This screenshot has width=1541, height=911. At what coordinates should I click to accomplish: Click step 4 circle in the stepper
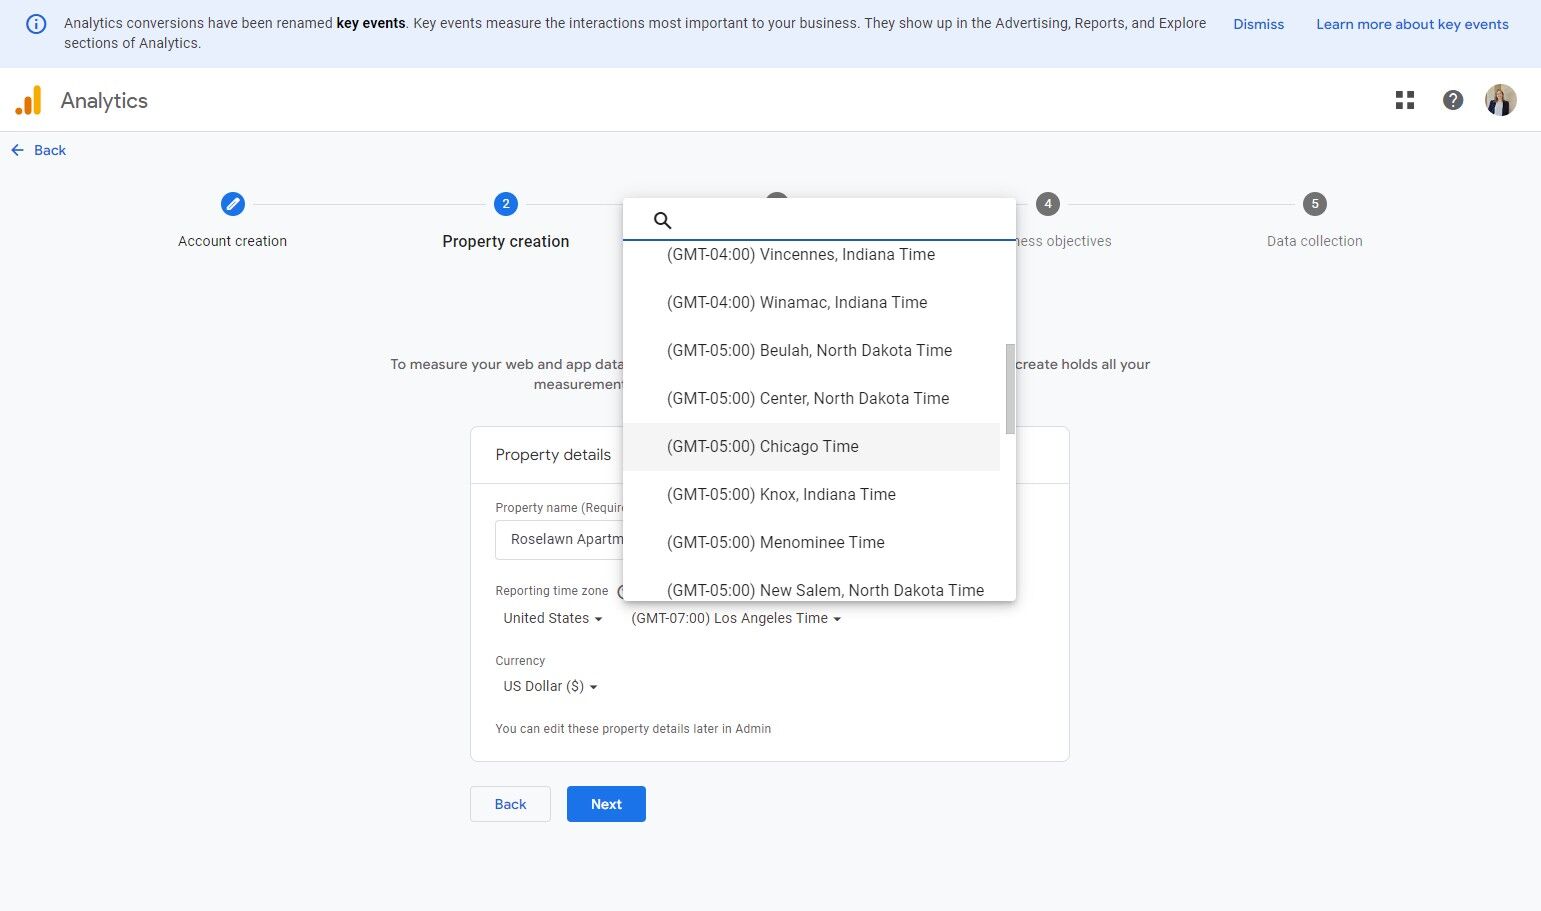[1048, 204]
